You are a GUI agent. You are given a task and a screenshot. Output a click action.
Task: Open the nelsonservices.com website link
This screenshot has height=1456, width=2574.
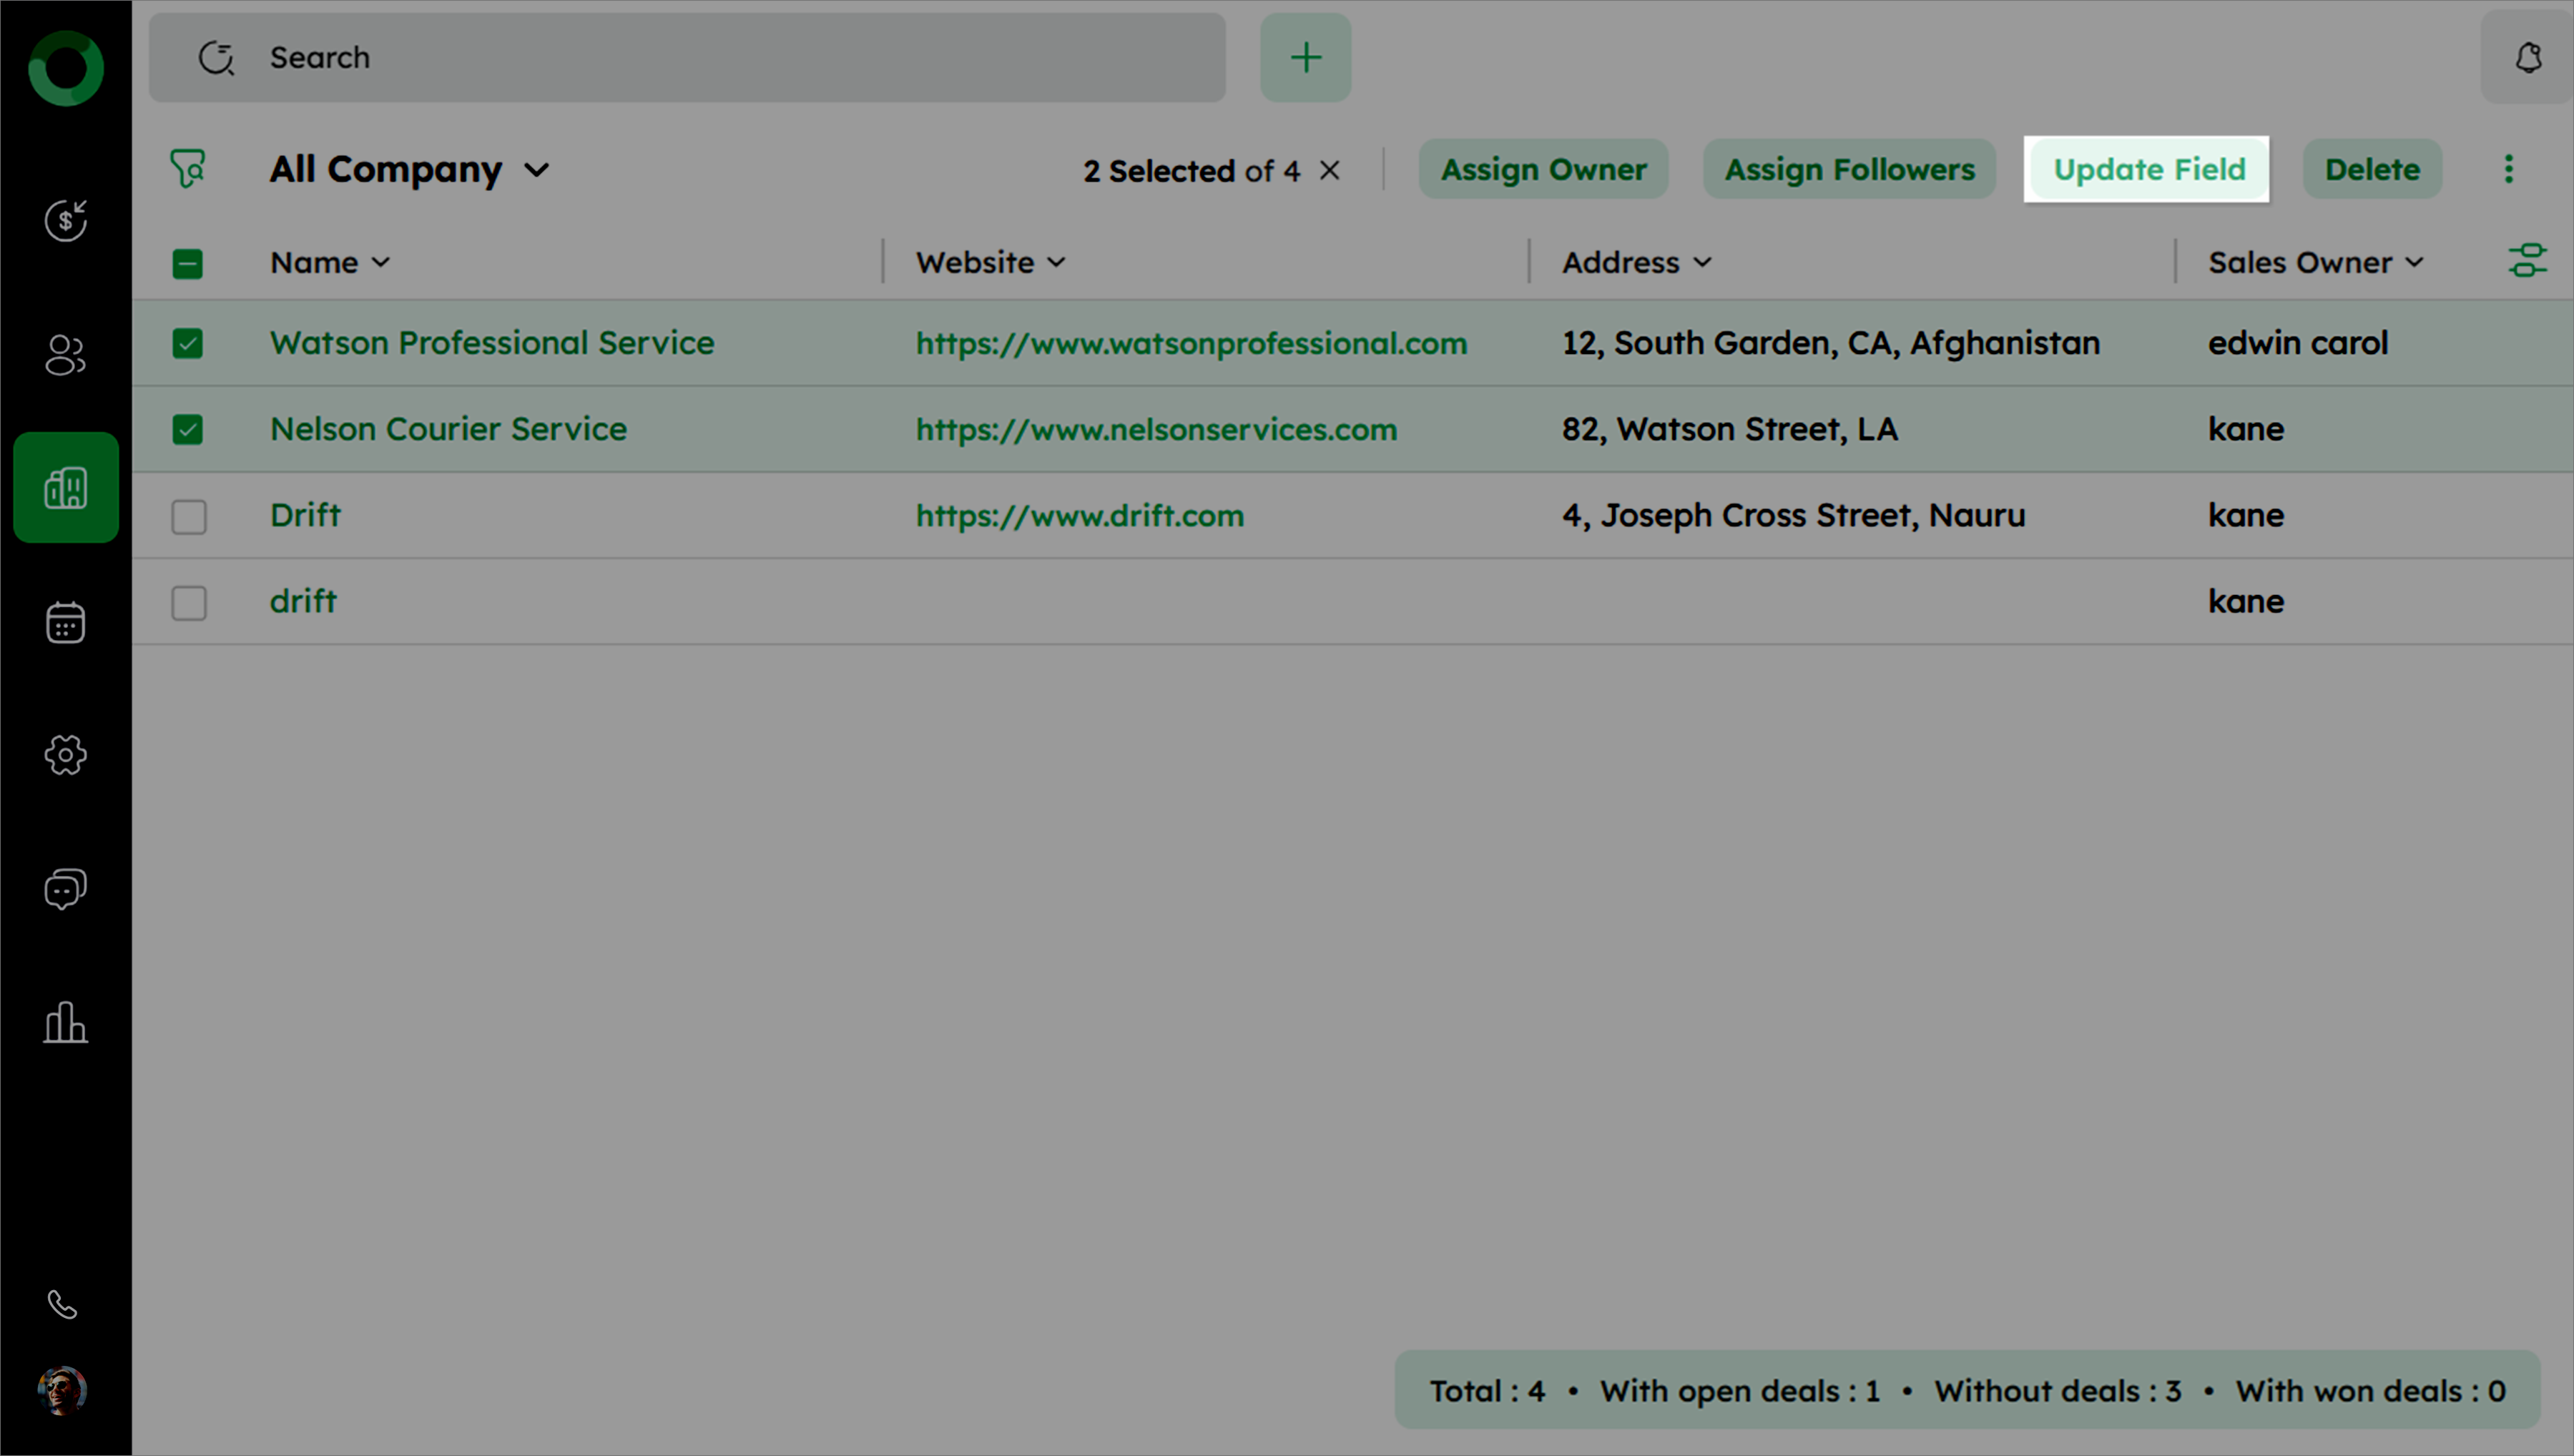[1156, 430]
